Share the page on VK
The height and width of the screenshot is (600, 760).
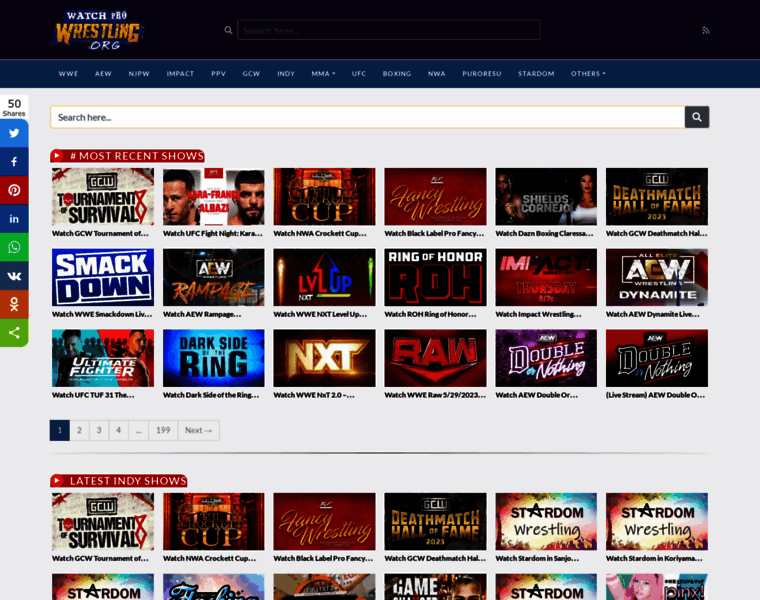click(14, 276)
